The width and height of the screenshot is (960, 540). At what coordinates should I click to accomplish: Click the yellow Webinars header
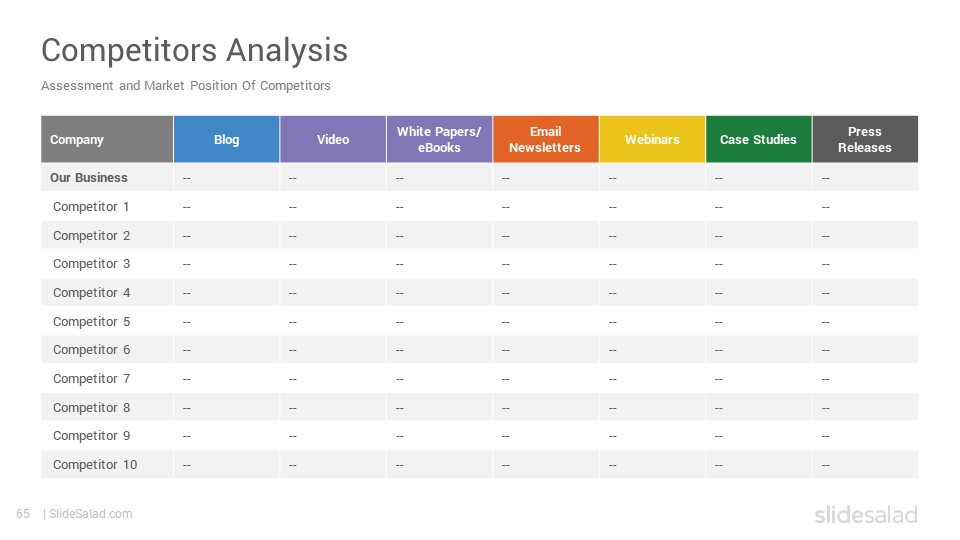pos(652,140)
